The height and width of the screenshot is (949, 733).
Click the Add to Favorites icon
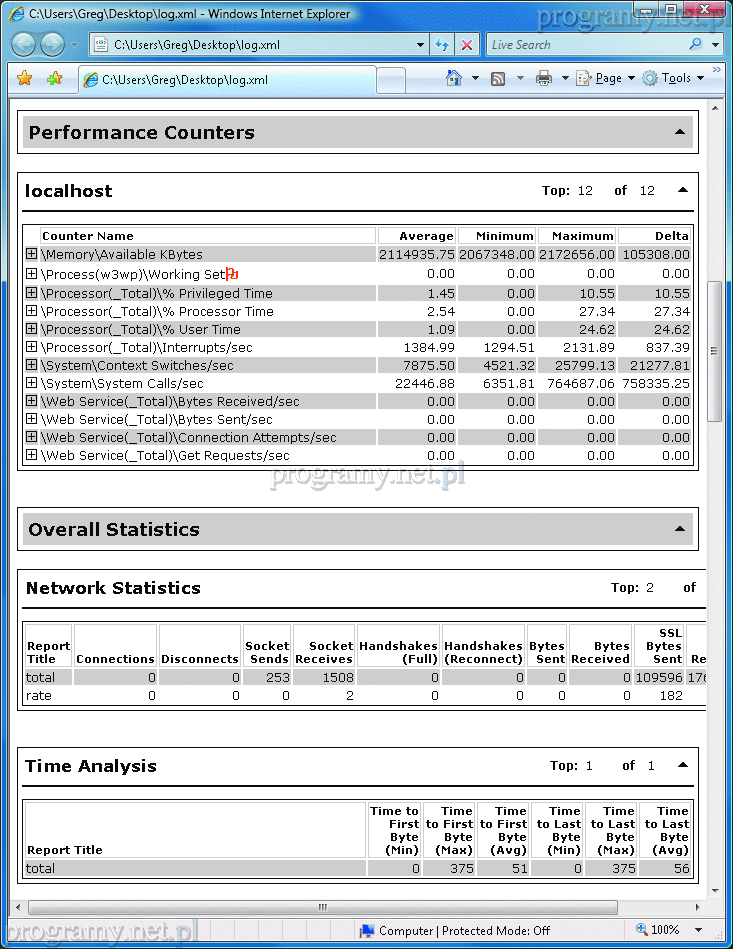coord(54,79)
